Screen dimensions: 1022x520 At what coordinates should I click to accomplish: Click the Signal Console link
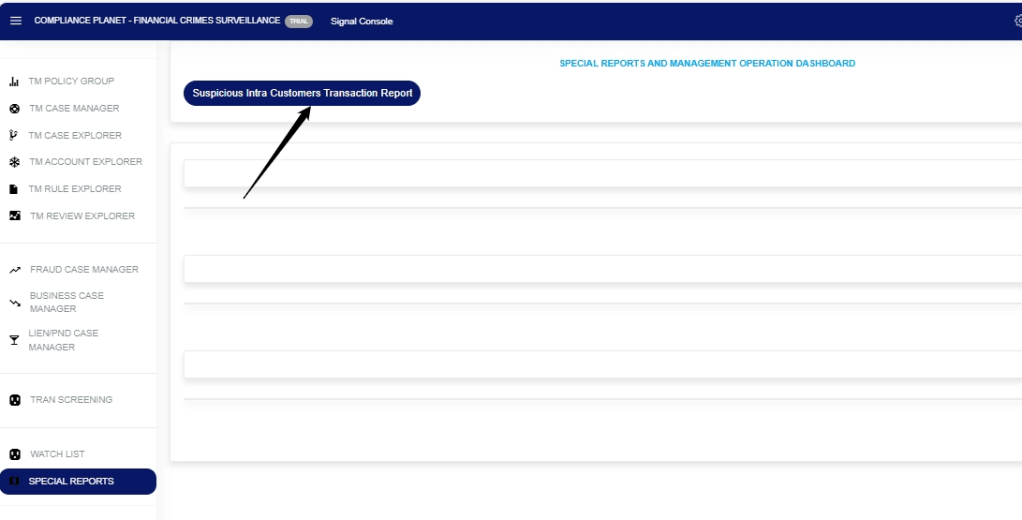(361, 21)
